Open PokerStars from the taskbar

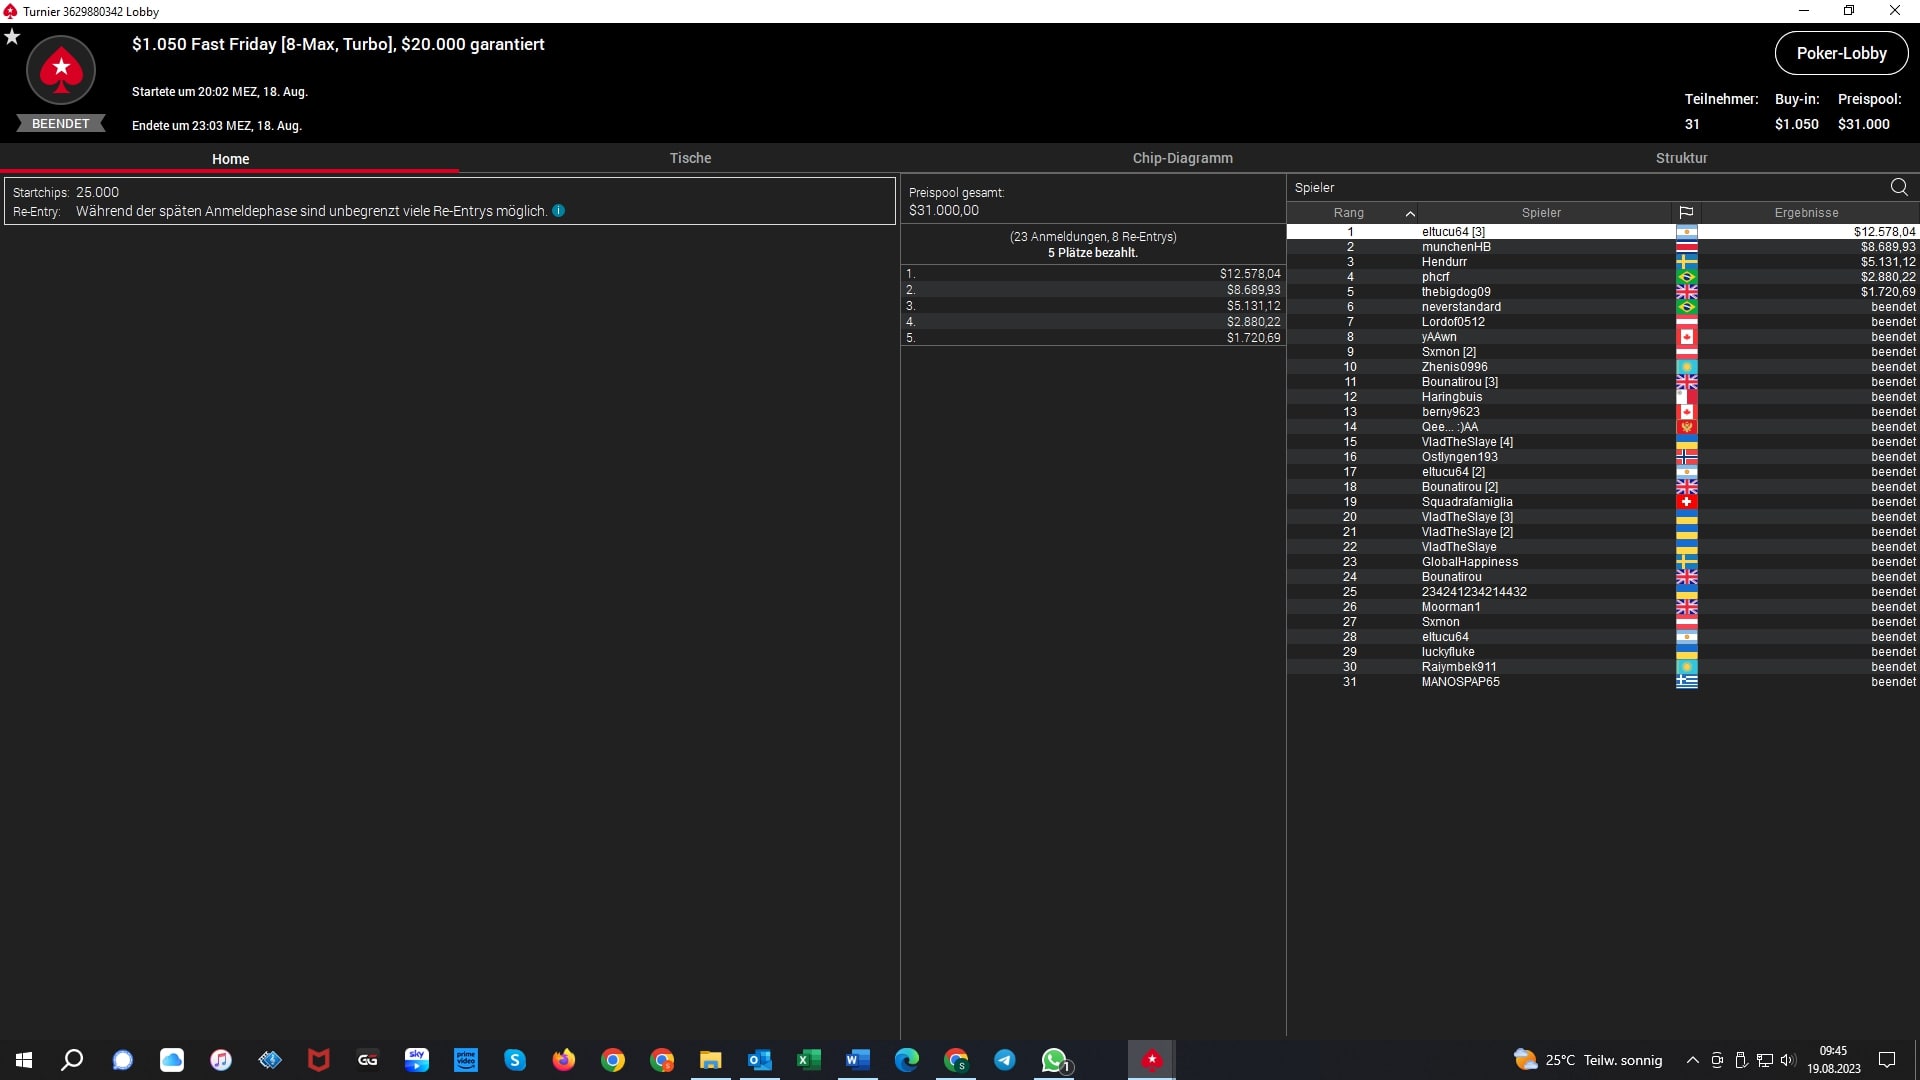1151,1060
